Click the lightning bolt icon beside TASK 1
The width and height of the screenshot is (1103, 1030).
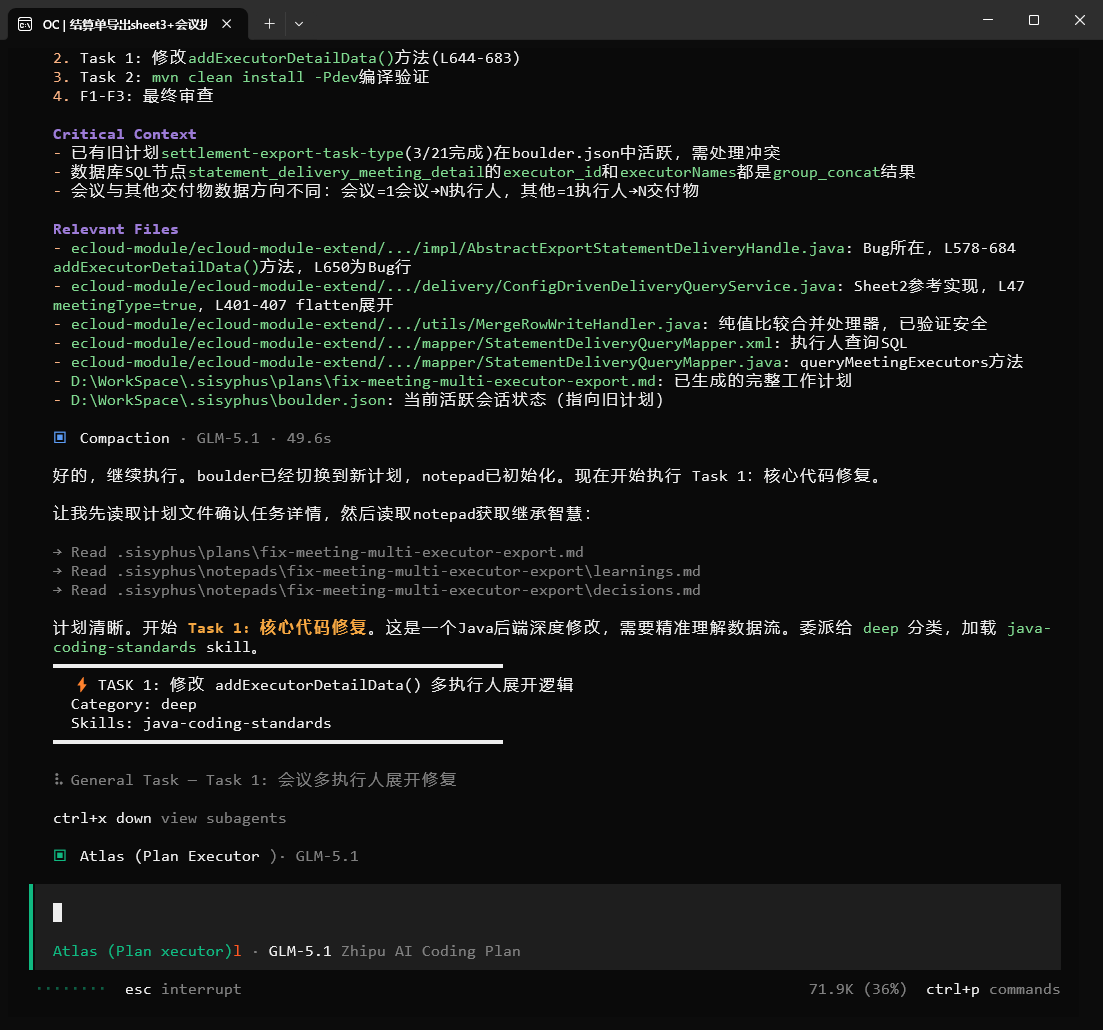point(82,685)
